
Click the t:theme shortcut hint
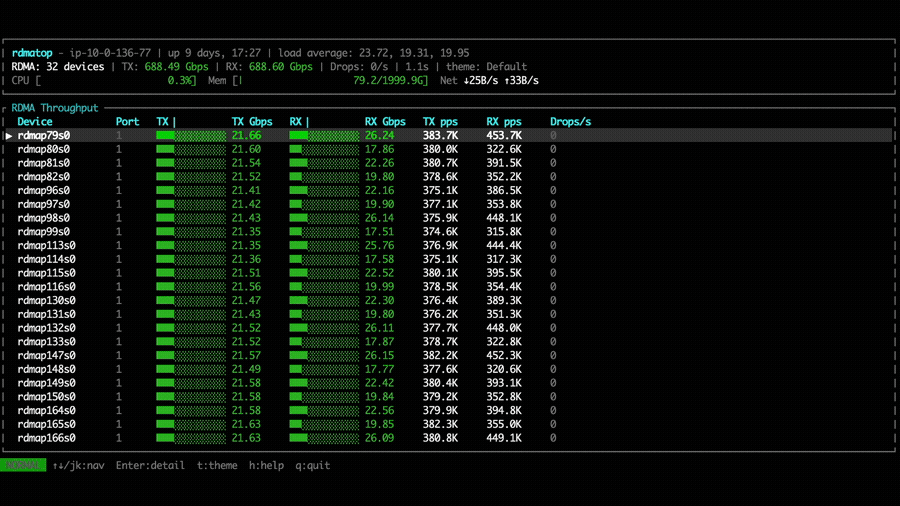[217, 465]
